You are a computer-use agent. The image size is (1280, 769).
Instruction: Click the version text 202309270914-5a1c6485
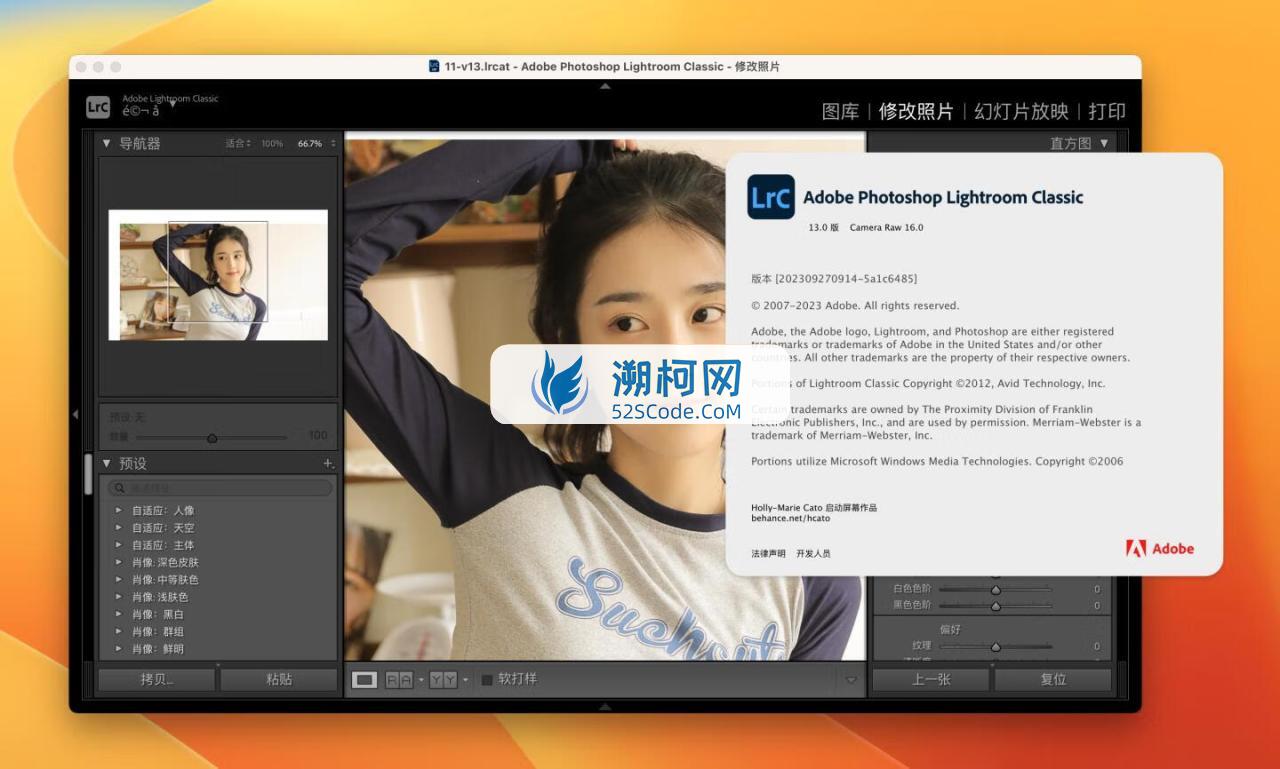tap(846, 278)
